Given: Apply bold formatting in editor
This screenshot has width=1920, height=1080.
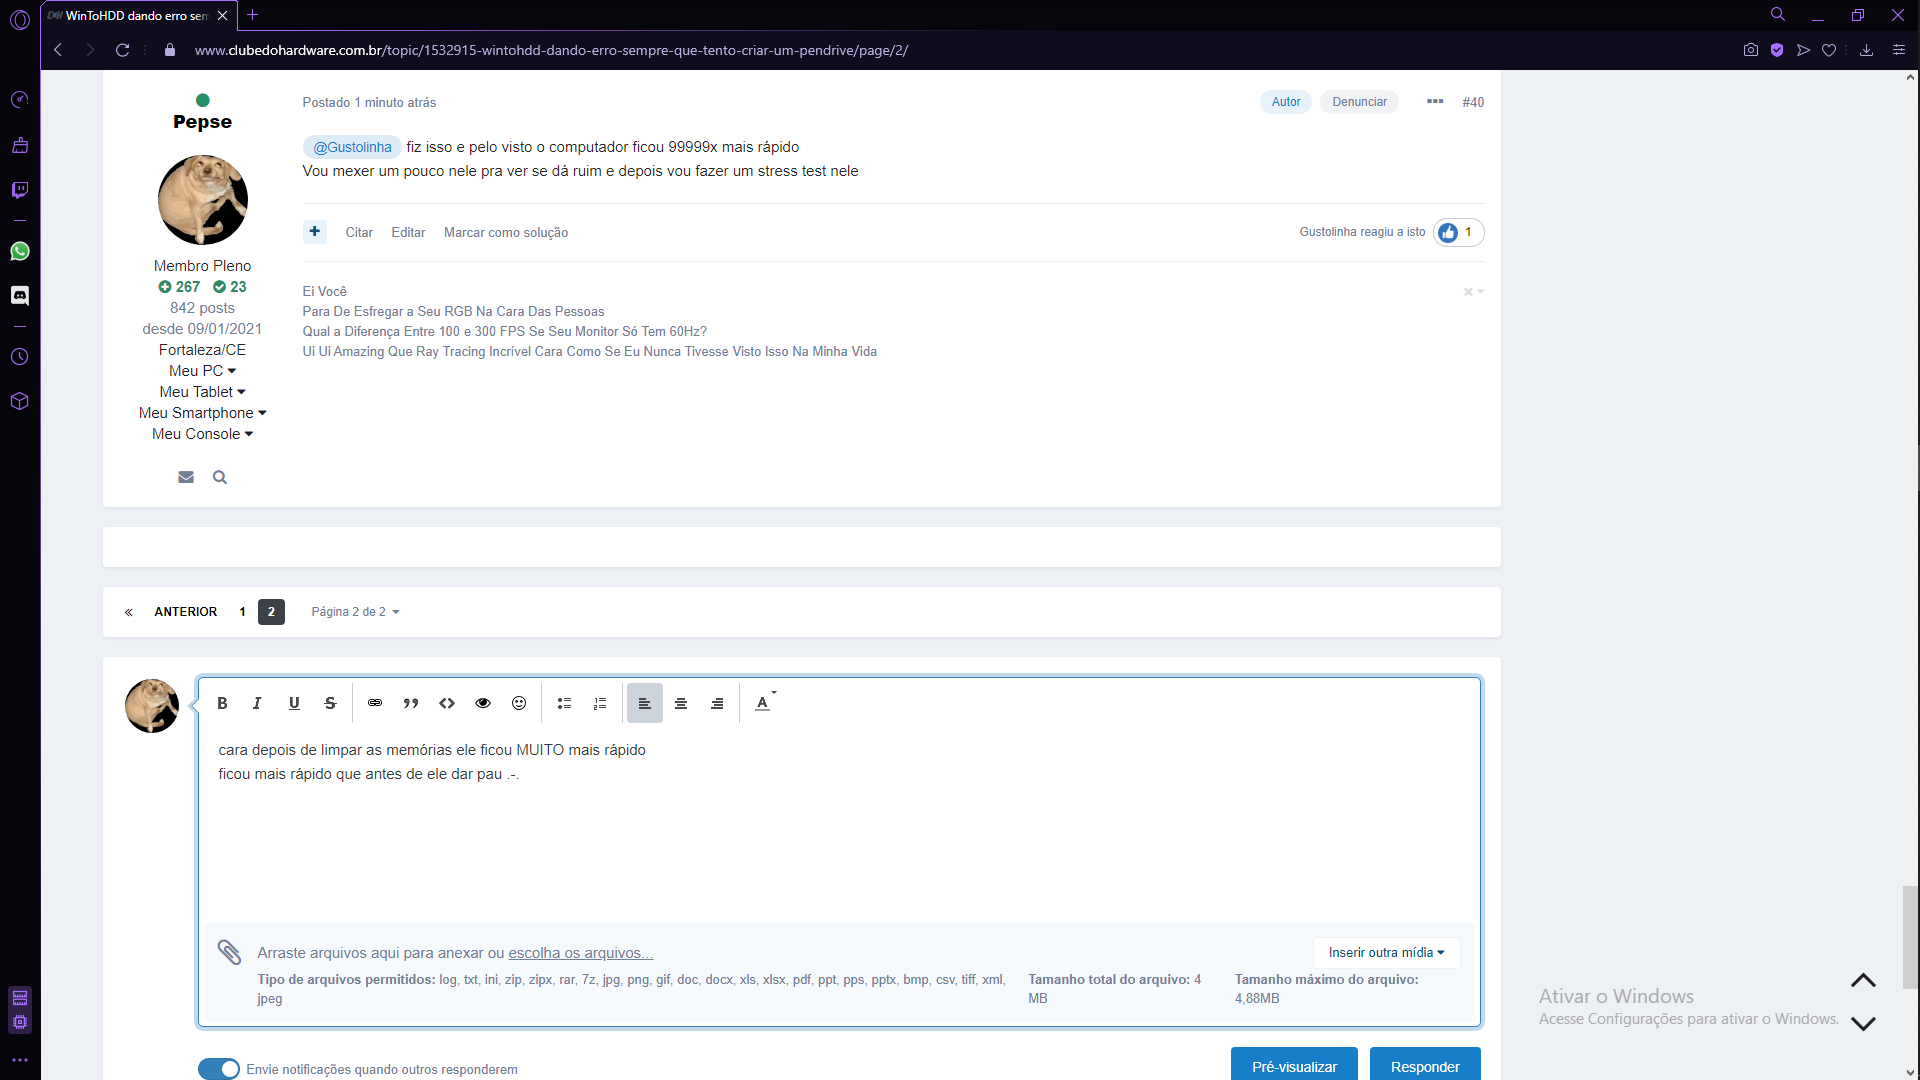Looking at the screenshot, I should point(222,703).
